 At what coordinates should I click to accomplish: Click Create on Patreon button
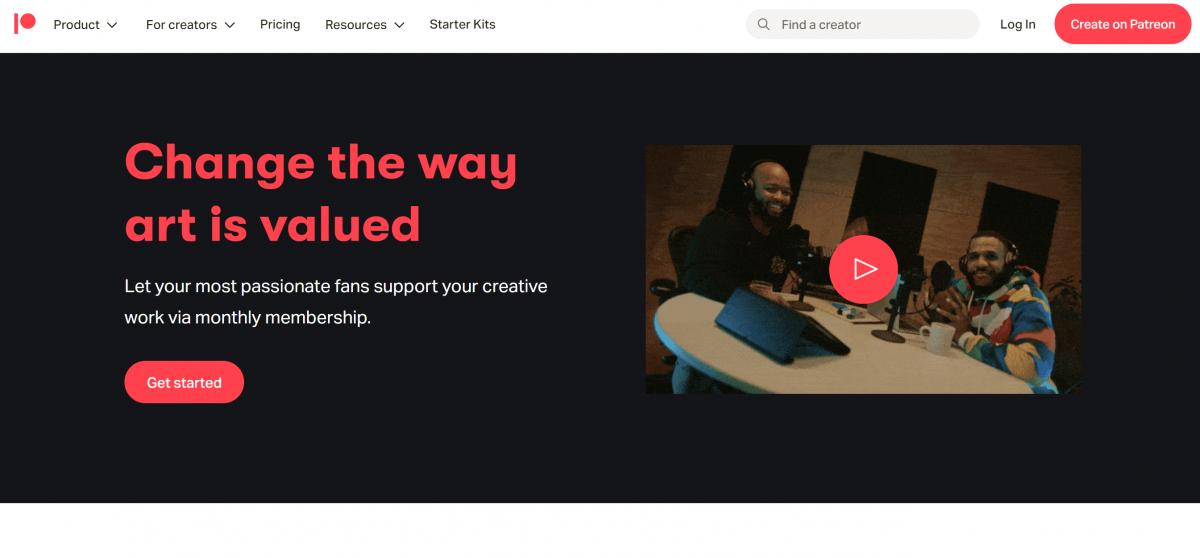1123,24
